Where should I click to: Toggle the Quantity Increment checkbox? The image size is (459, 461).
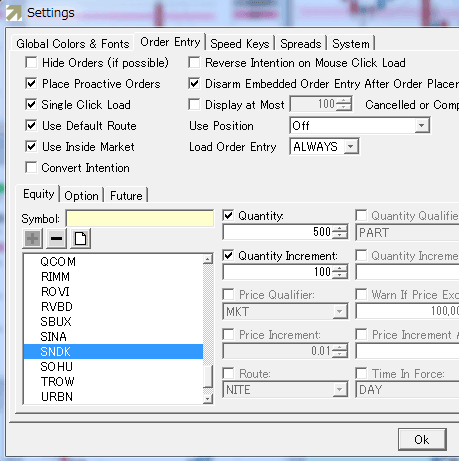pyautogui.click(x=228, y=255)
